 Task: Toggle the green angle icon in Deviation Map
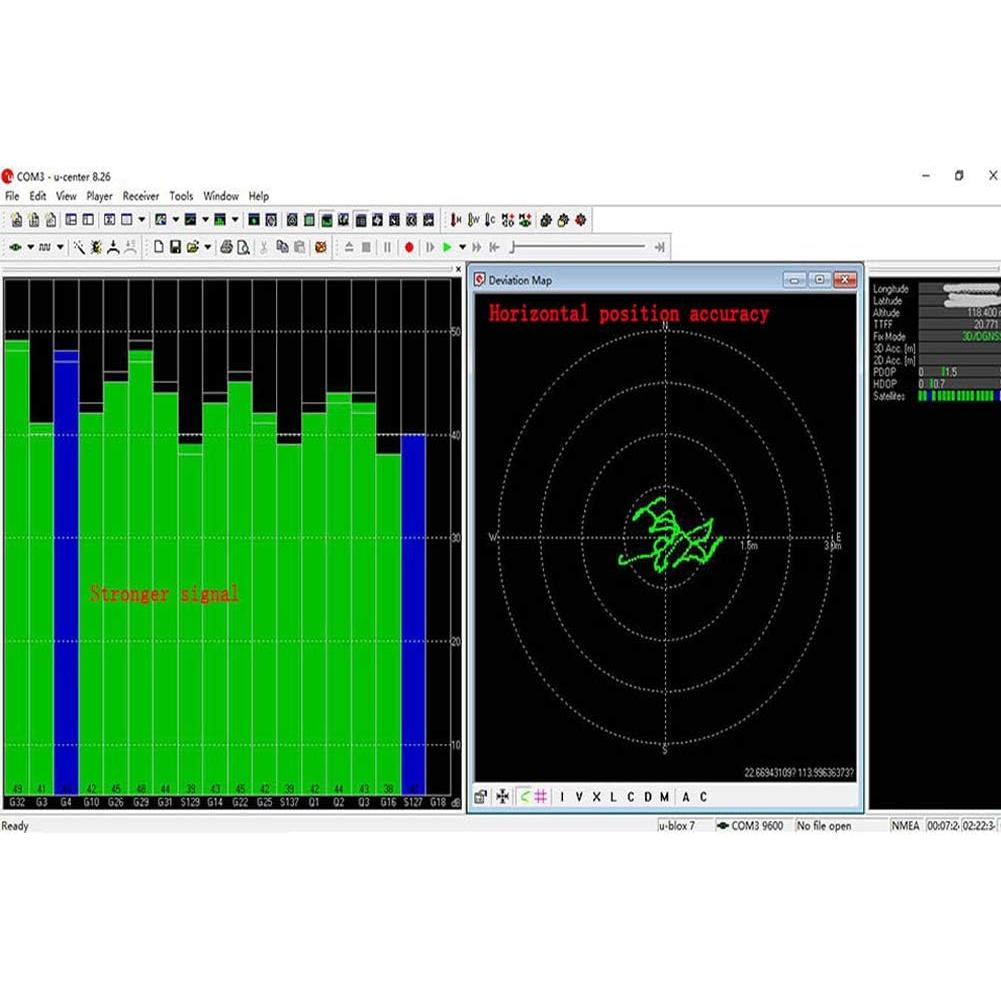click(x=524, y=797)
